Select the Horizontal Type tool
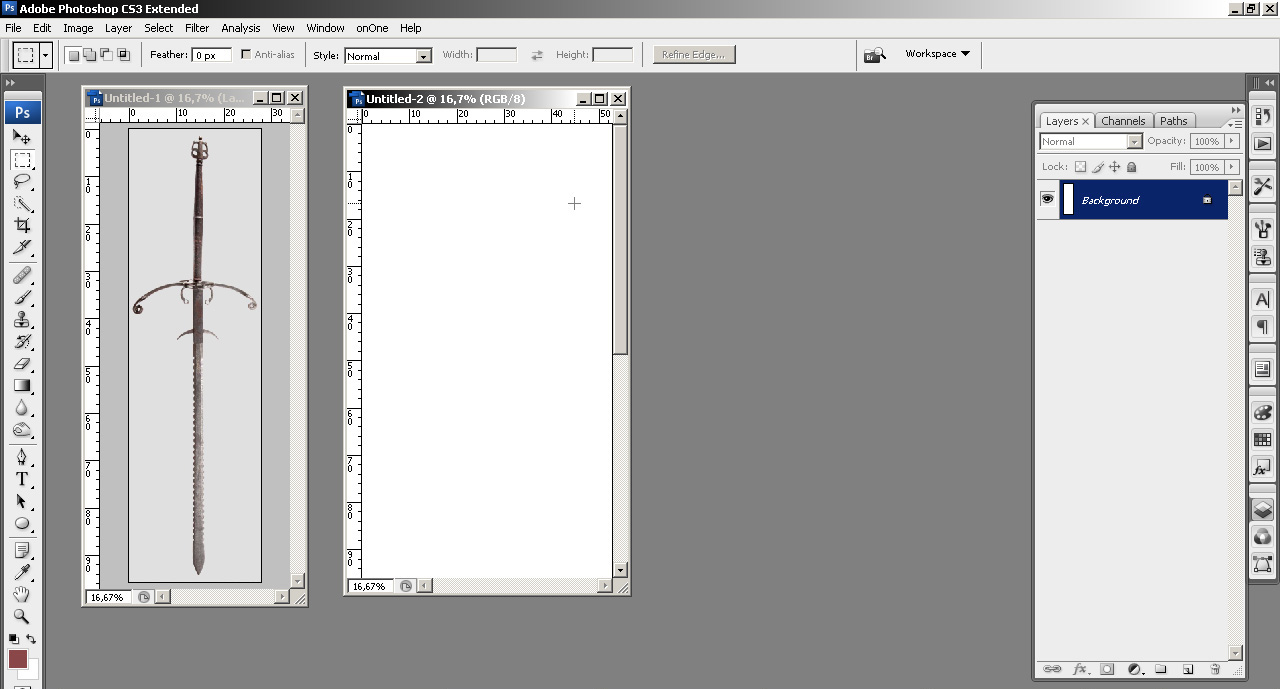Image resolution: width=1280 pixels, height=689 pixels. (21, 479)
